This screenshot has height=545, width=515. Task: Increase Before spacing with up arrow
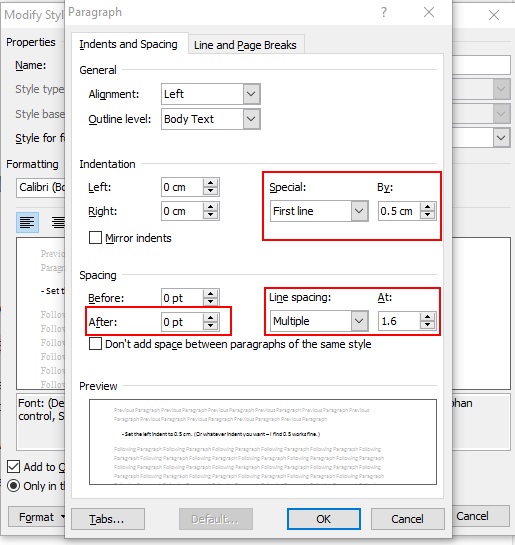[x=211, y=294]
